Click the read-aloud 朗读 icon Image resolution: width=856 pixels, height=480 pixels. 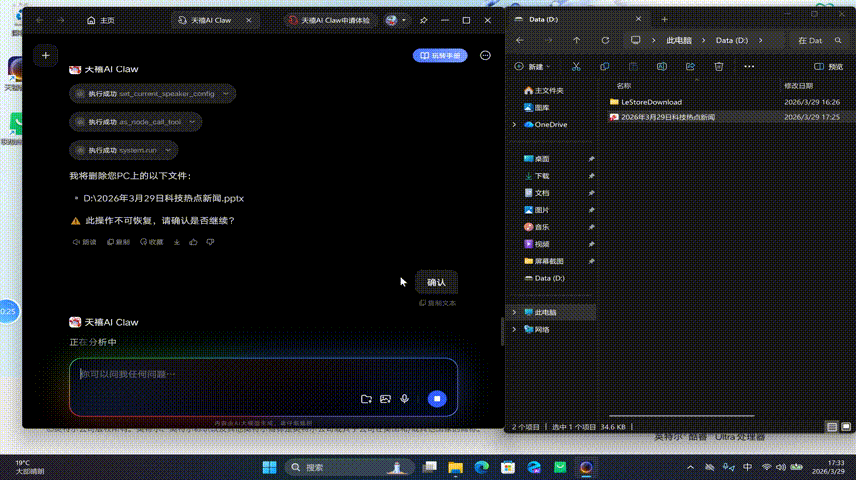click(x=85, y=242)
